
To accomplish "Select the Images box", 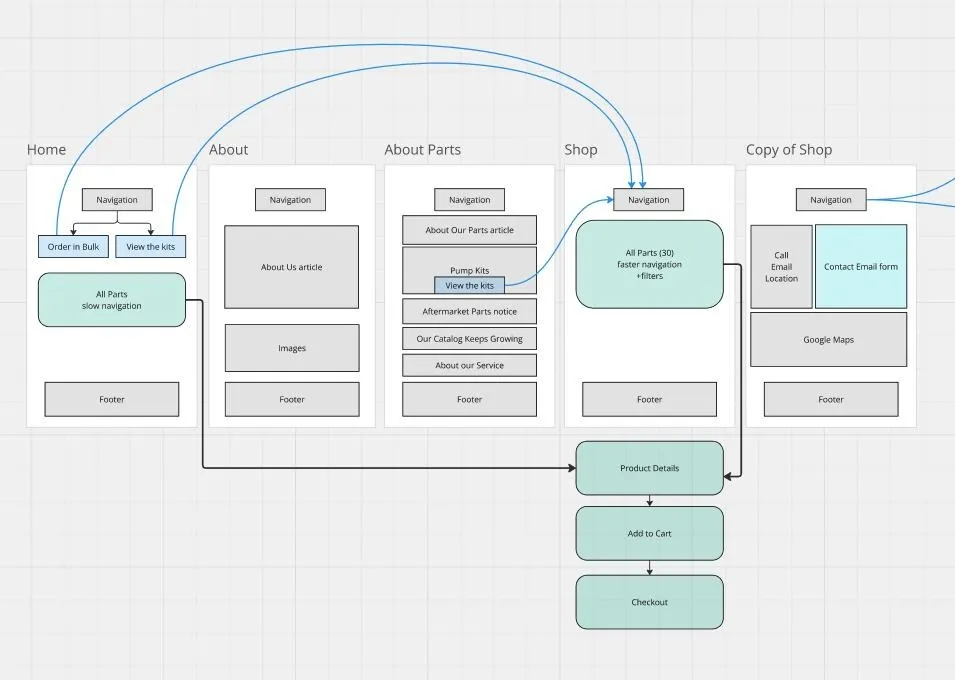I will [292, 348].
